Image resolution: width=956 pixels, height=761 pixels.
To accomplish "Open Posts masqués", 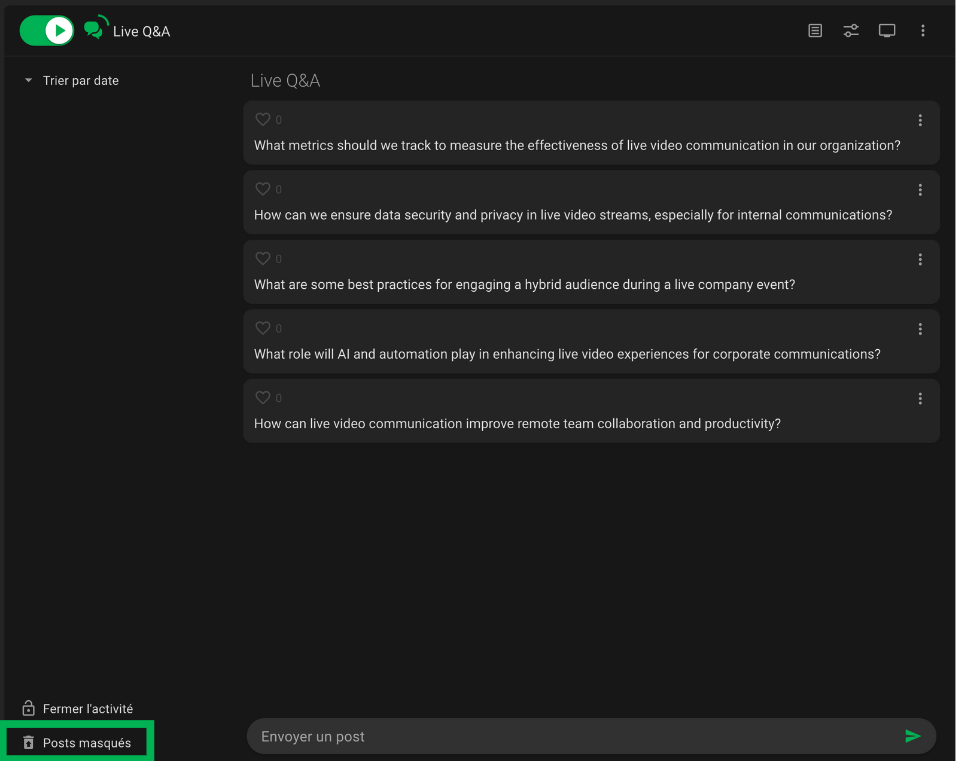I will 78,743.
